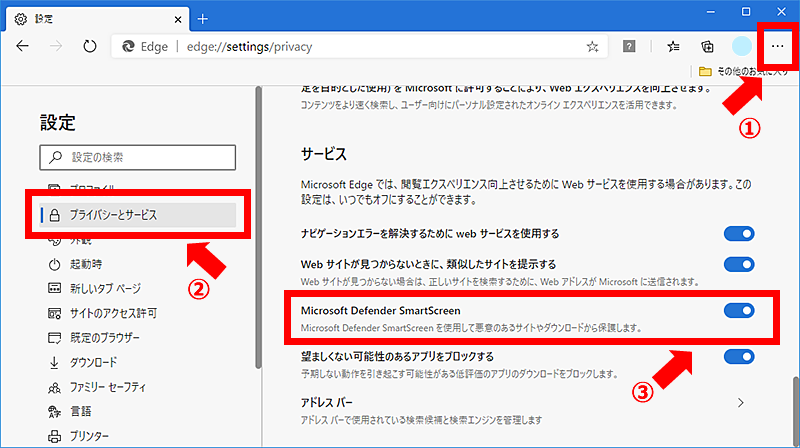Open the Edge menu (three dots)
800x448 pixels.
point(775,46)
